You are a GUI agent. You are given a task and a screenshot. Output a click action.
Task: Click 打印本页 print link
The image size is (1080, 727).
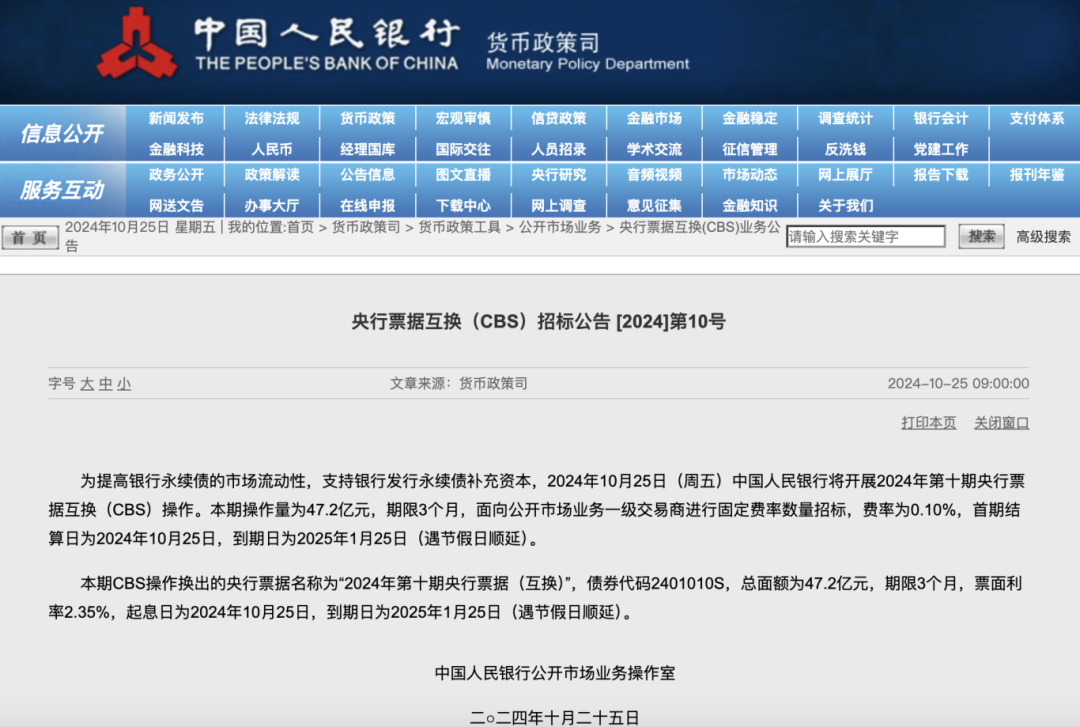click(928, 423)
